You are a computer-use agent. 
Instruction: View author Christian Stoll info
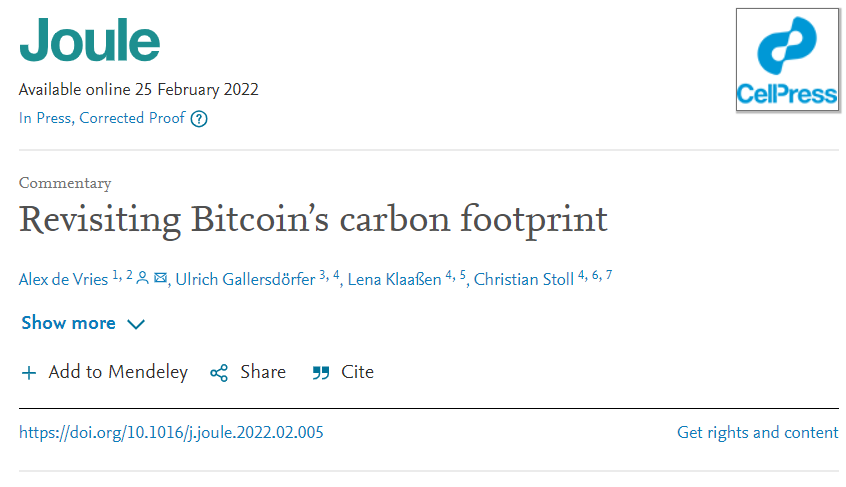tap(523, 279)
